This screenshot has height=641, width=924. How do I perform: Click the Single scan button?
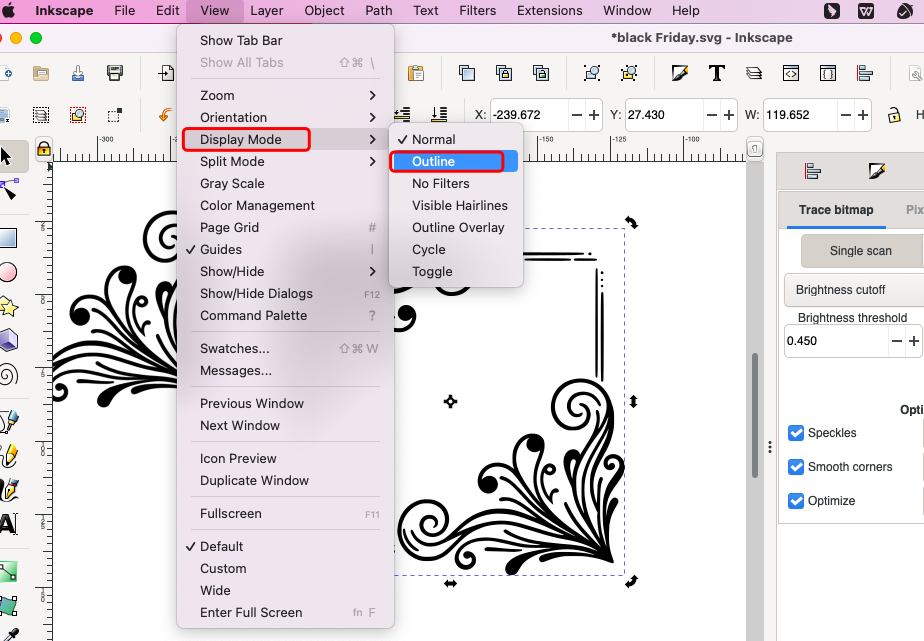click(860, 250)
